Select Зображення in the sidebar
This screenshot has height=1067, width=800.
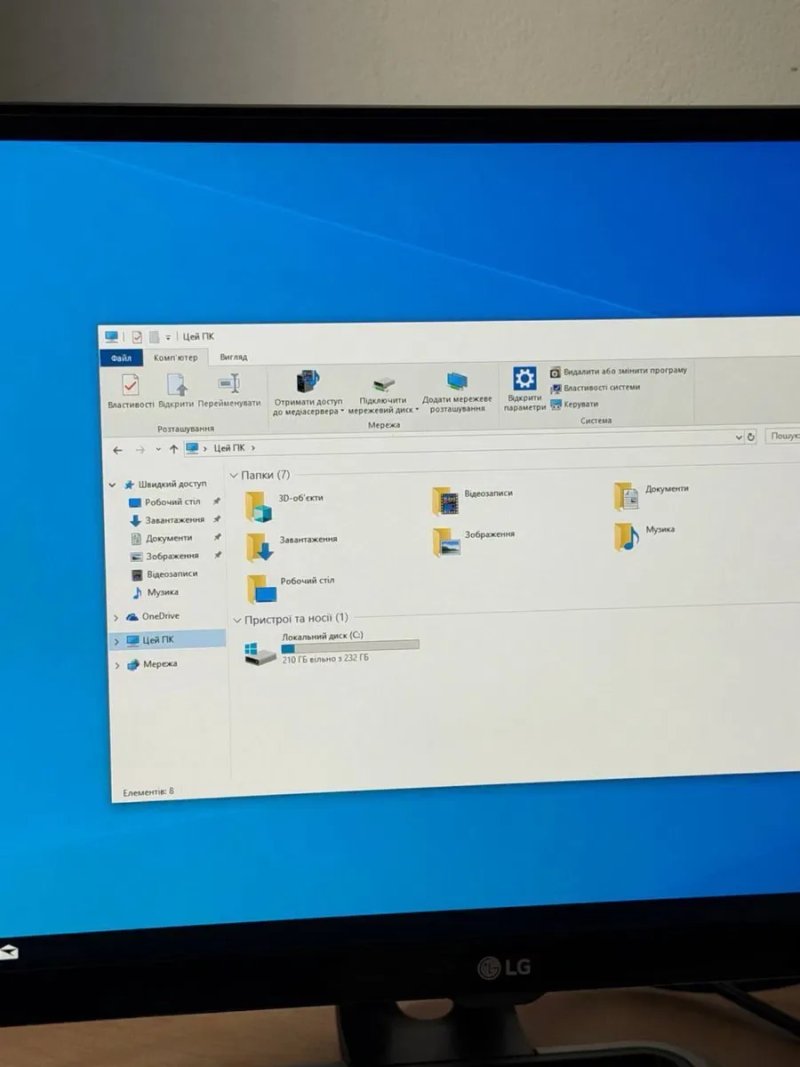(x=164, y=556)
